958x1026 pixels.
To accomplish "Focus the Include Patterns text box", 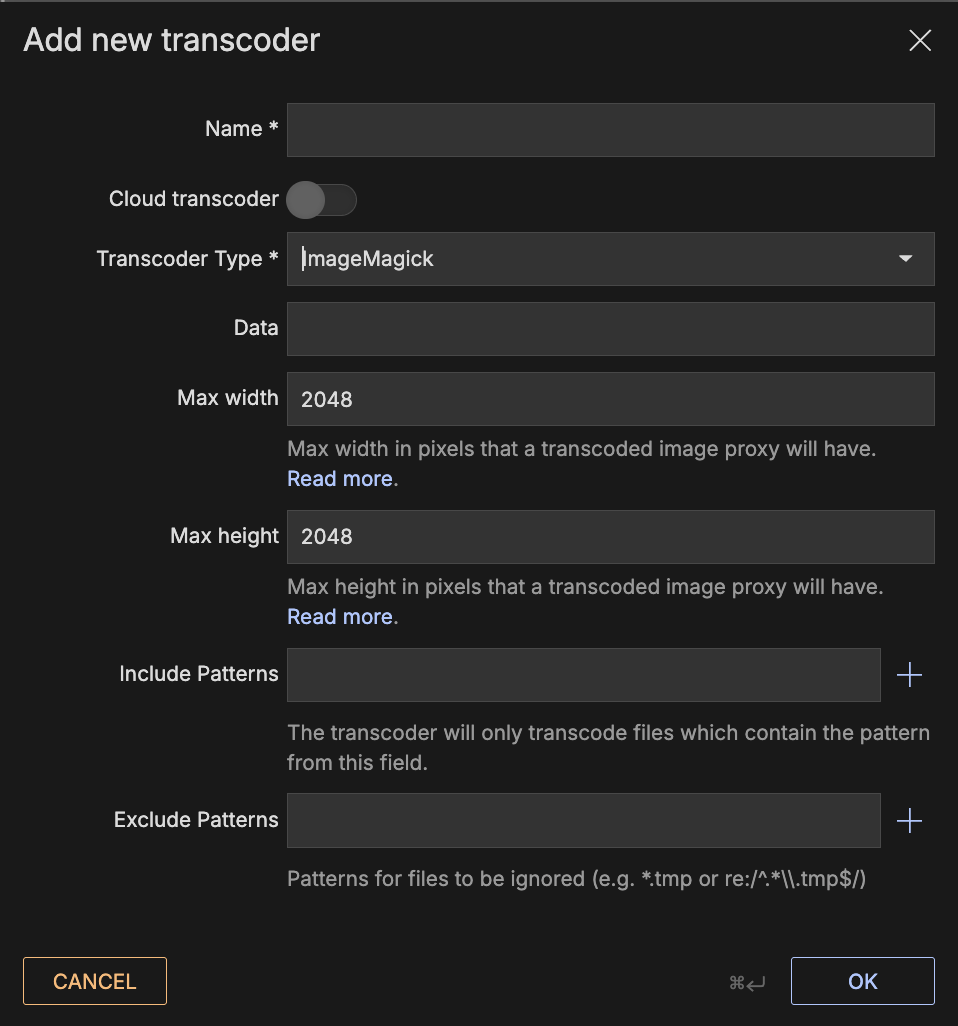I will pos(583,675).
